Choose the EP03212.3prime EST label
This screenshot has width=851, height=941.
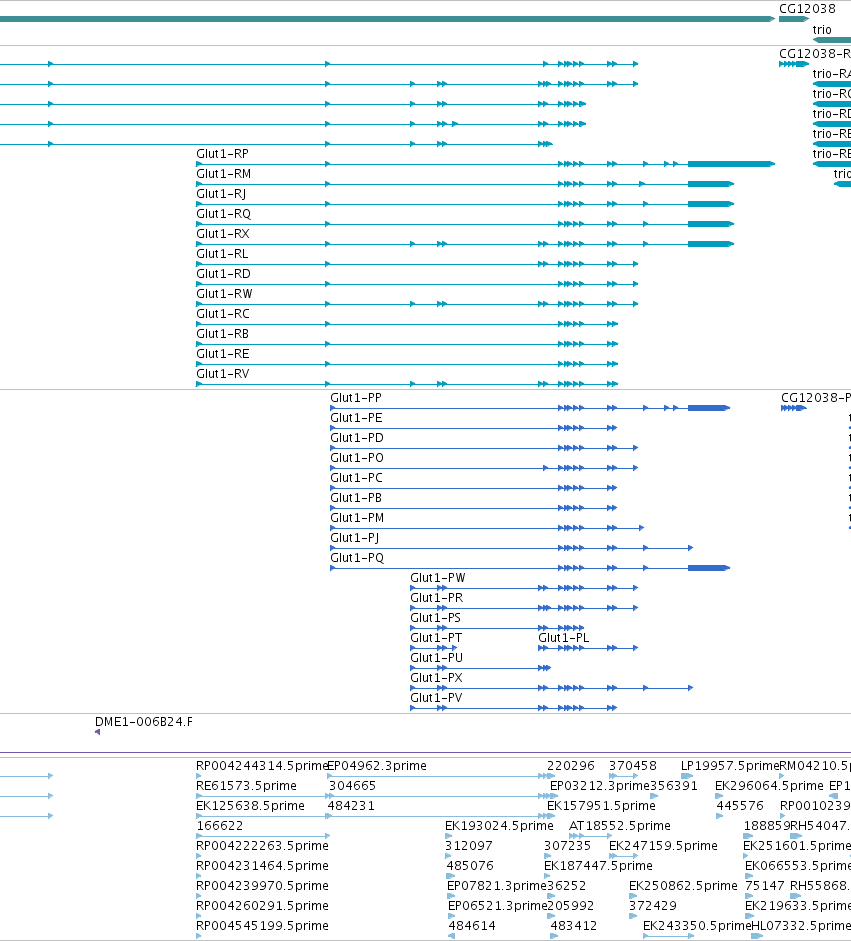[600, 786]
